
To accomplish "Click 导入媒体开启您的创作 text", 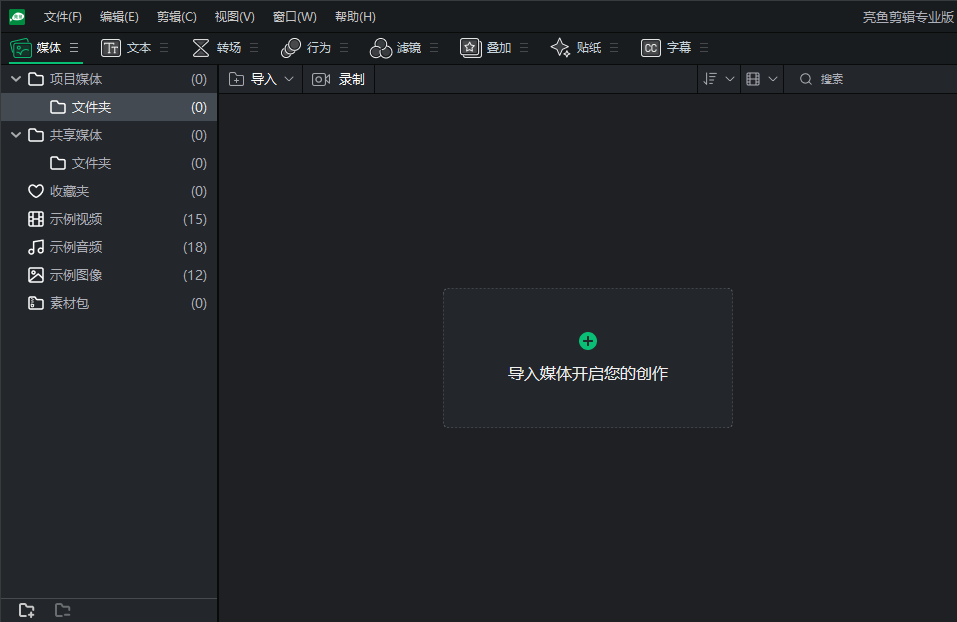I will pyautogui.click(x=588, y=374).
